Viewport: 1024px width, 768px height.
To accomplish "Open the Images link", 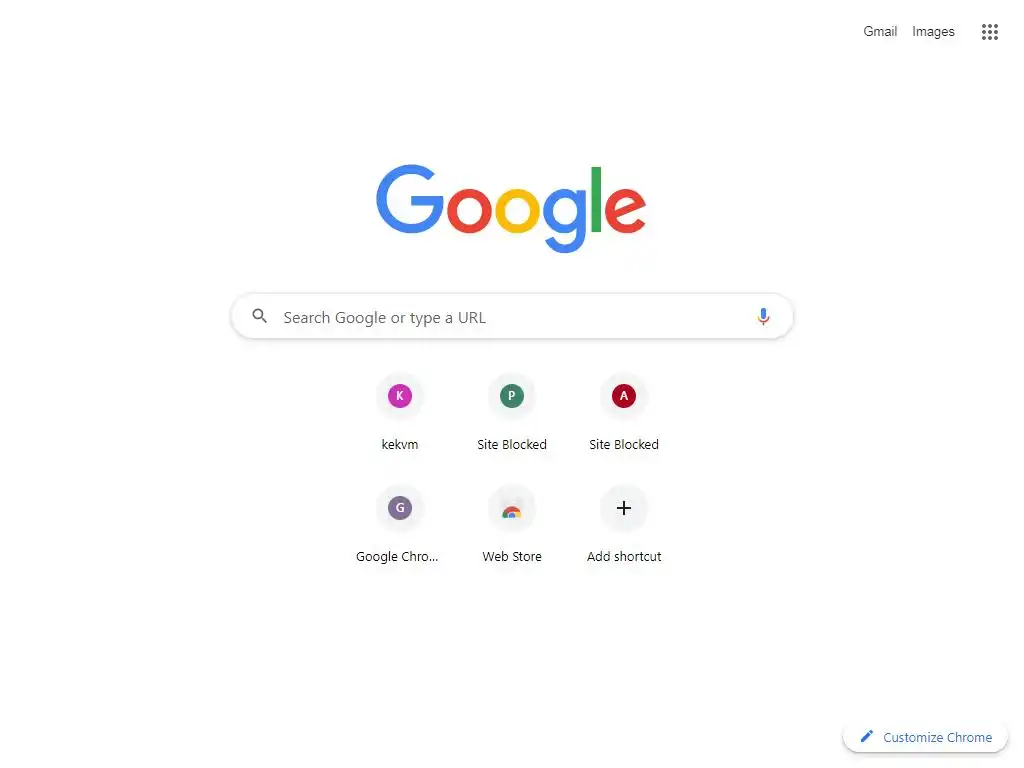I will [x=933, y=31].
